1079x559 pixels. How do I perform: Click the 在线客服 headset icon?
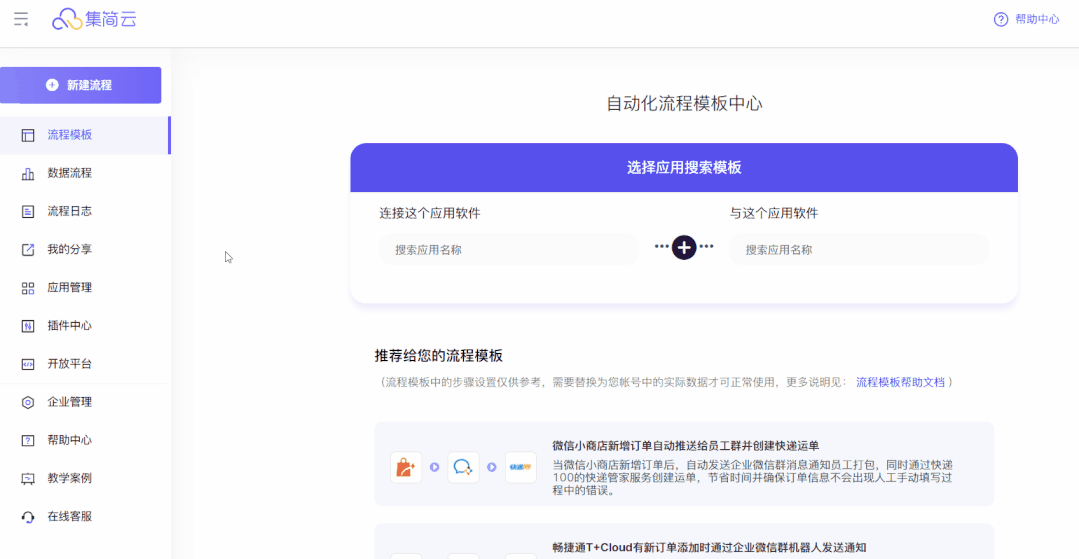28,517
